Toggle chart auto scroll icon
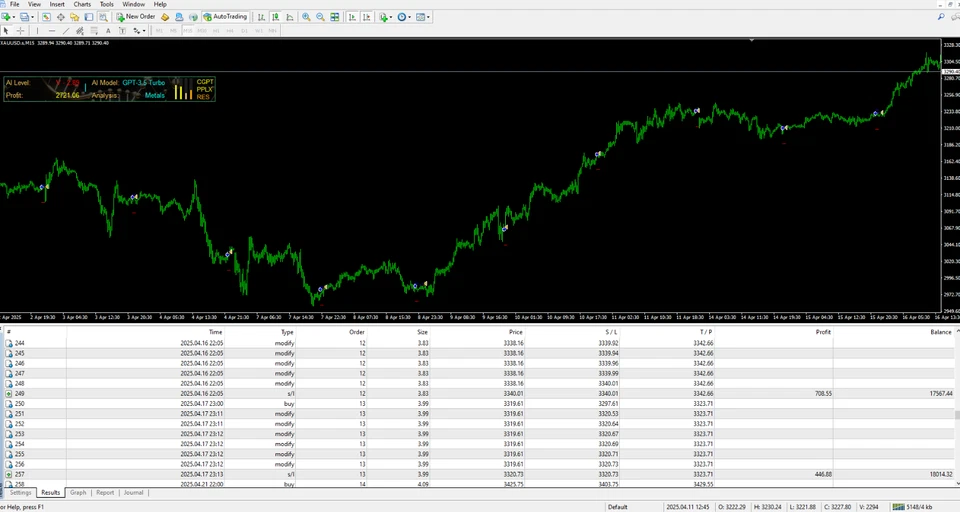 352,17
